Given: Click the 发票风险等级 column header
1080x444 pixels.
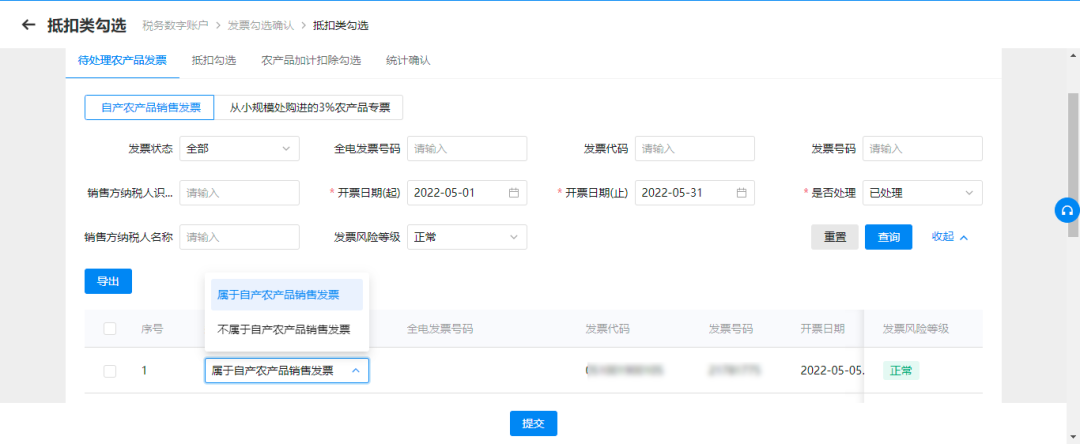Looking at the screenshot, I should click(916, 329).
